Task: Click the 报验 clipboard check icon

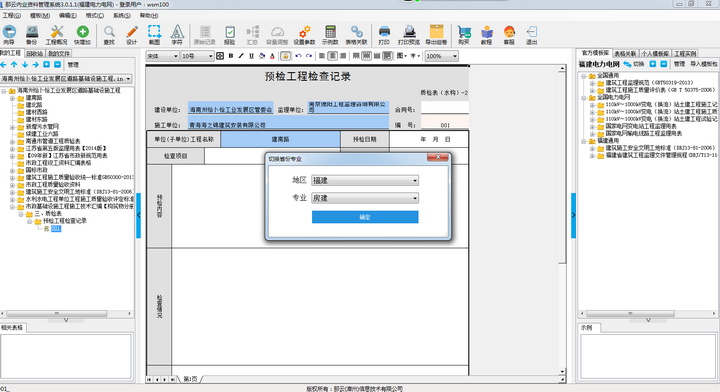Action: pos(230,35)
